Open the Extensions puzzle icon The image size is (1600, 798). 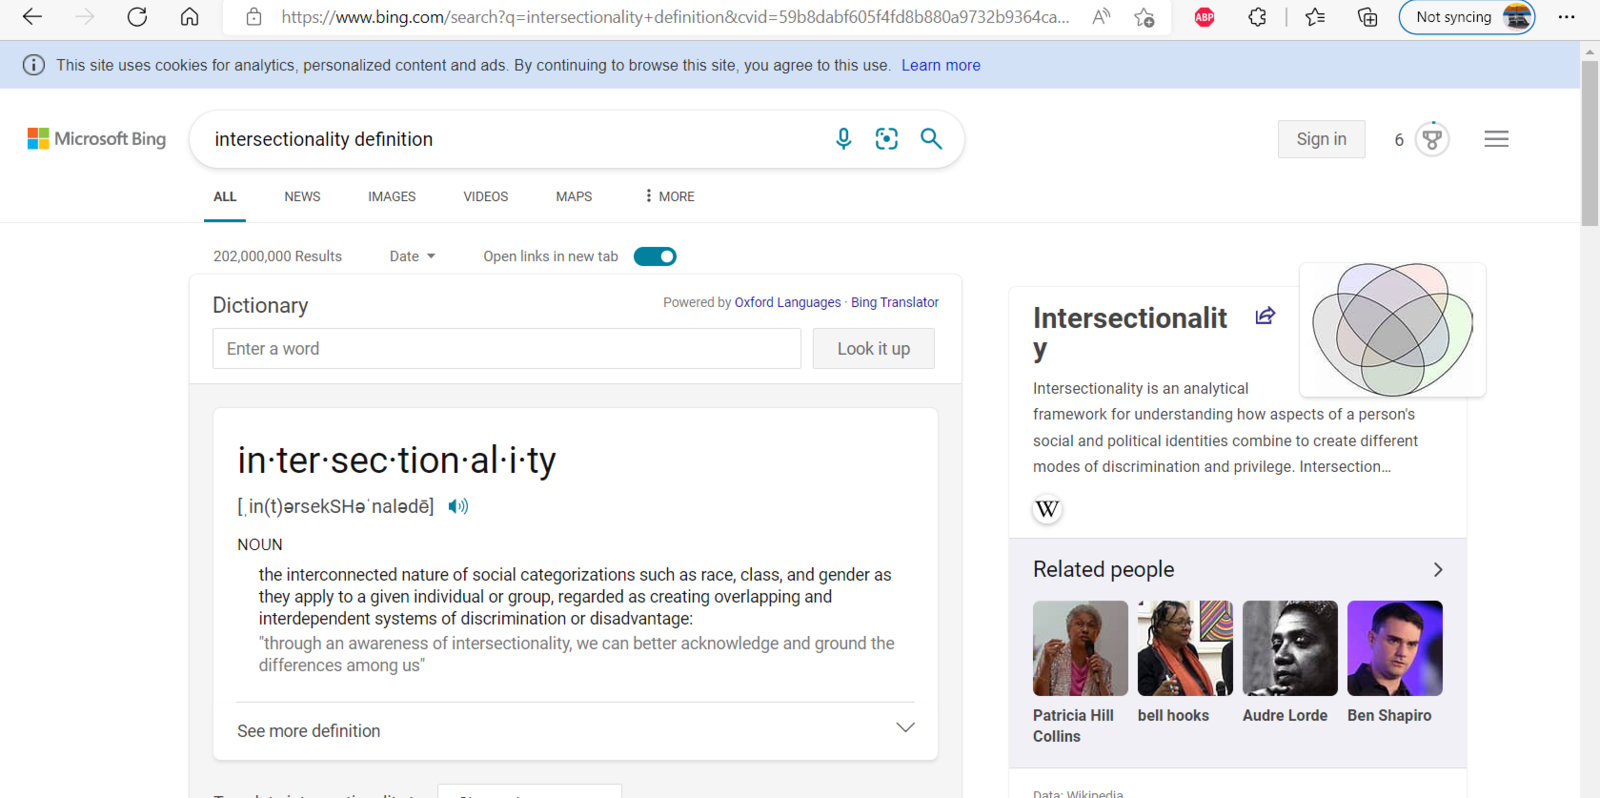click(x=1257, y=17)
